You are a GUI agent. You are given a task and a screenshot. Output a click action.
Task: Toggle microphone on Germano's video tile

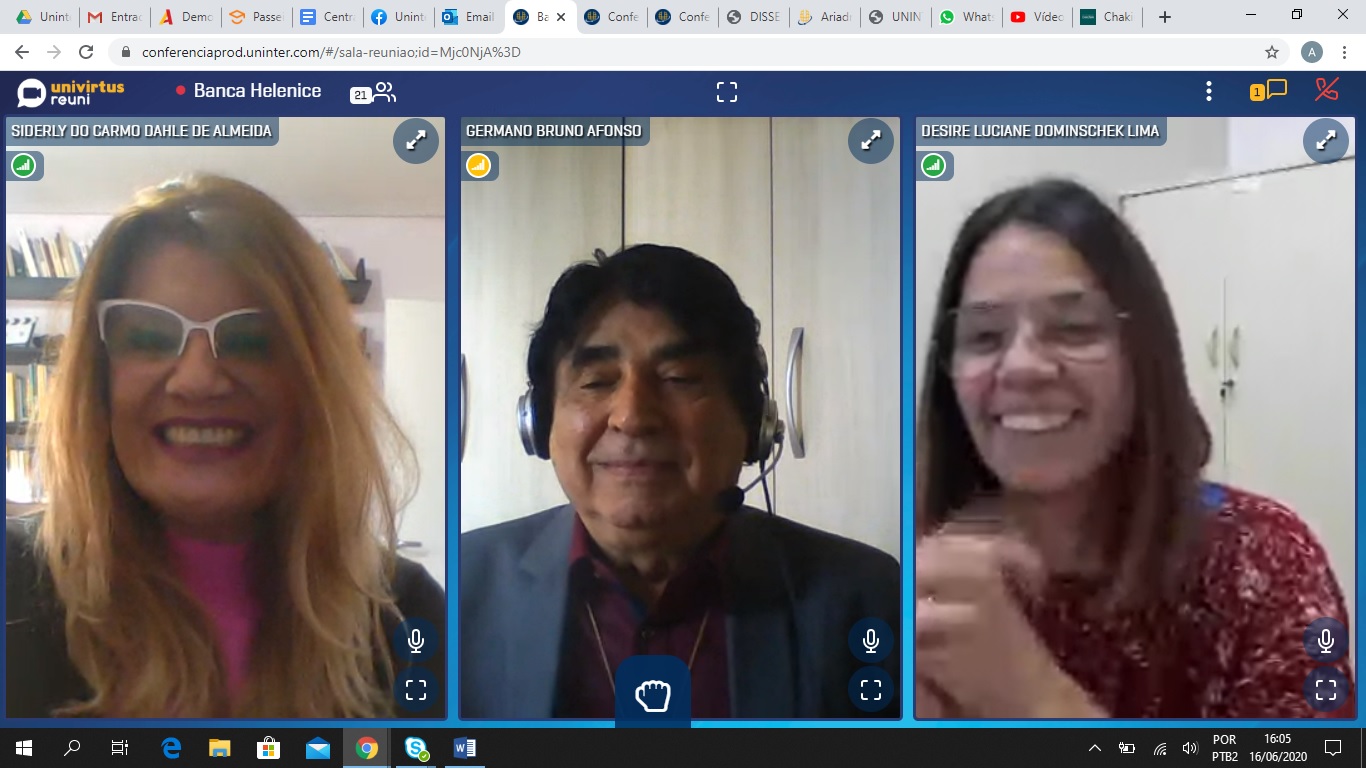[x=870, y=640]
